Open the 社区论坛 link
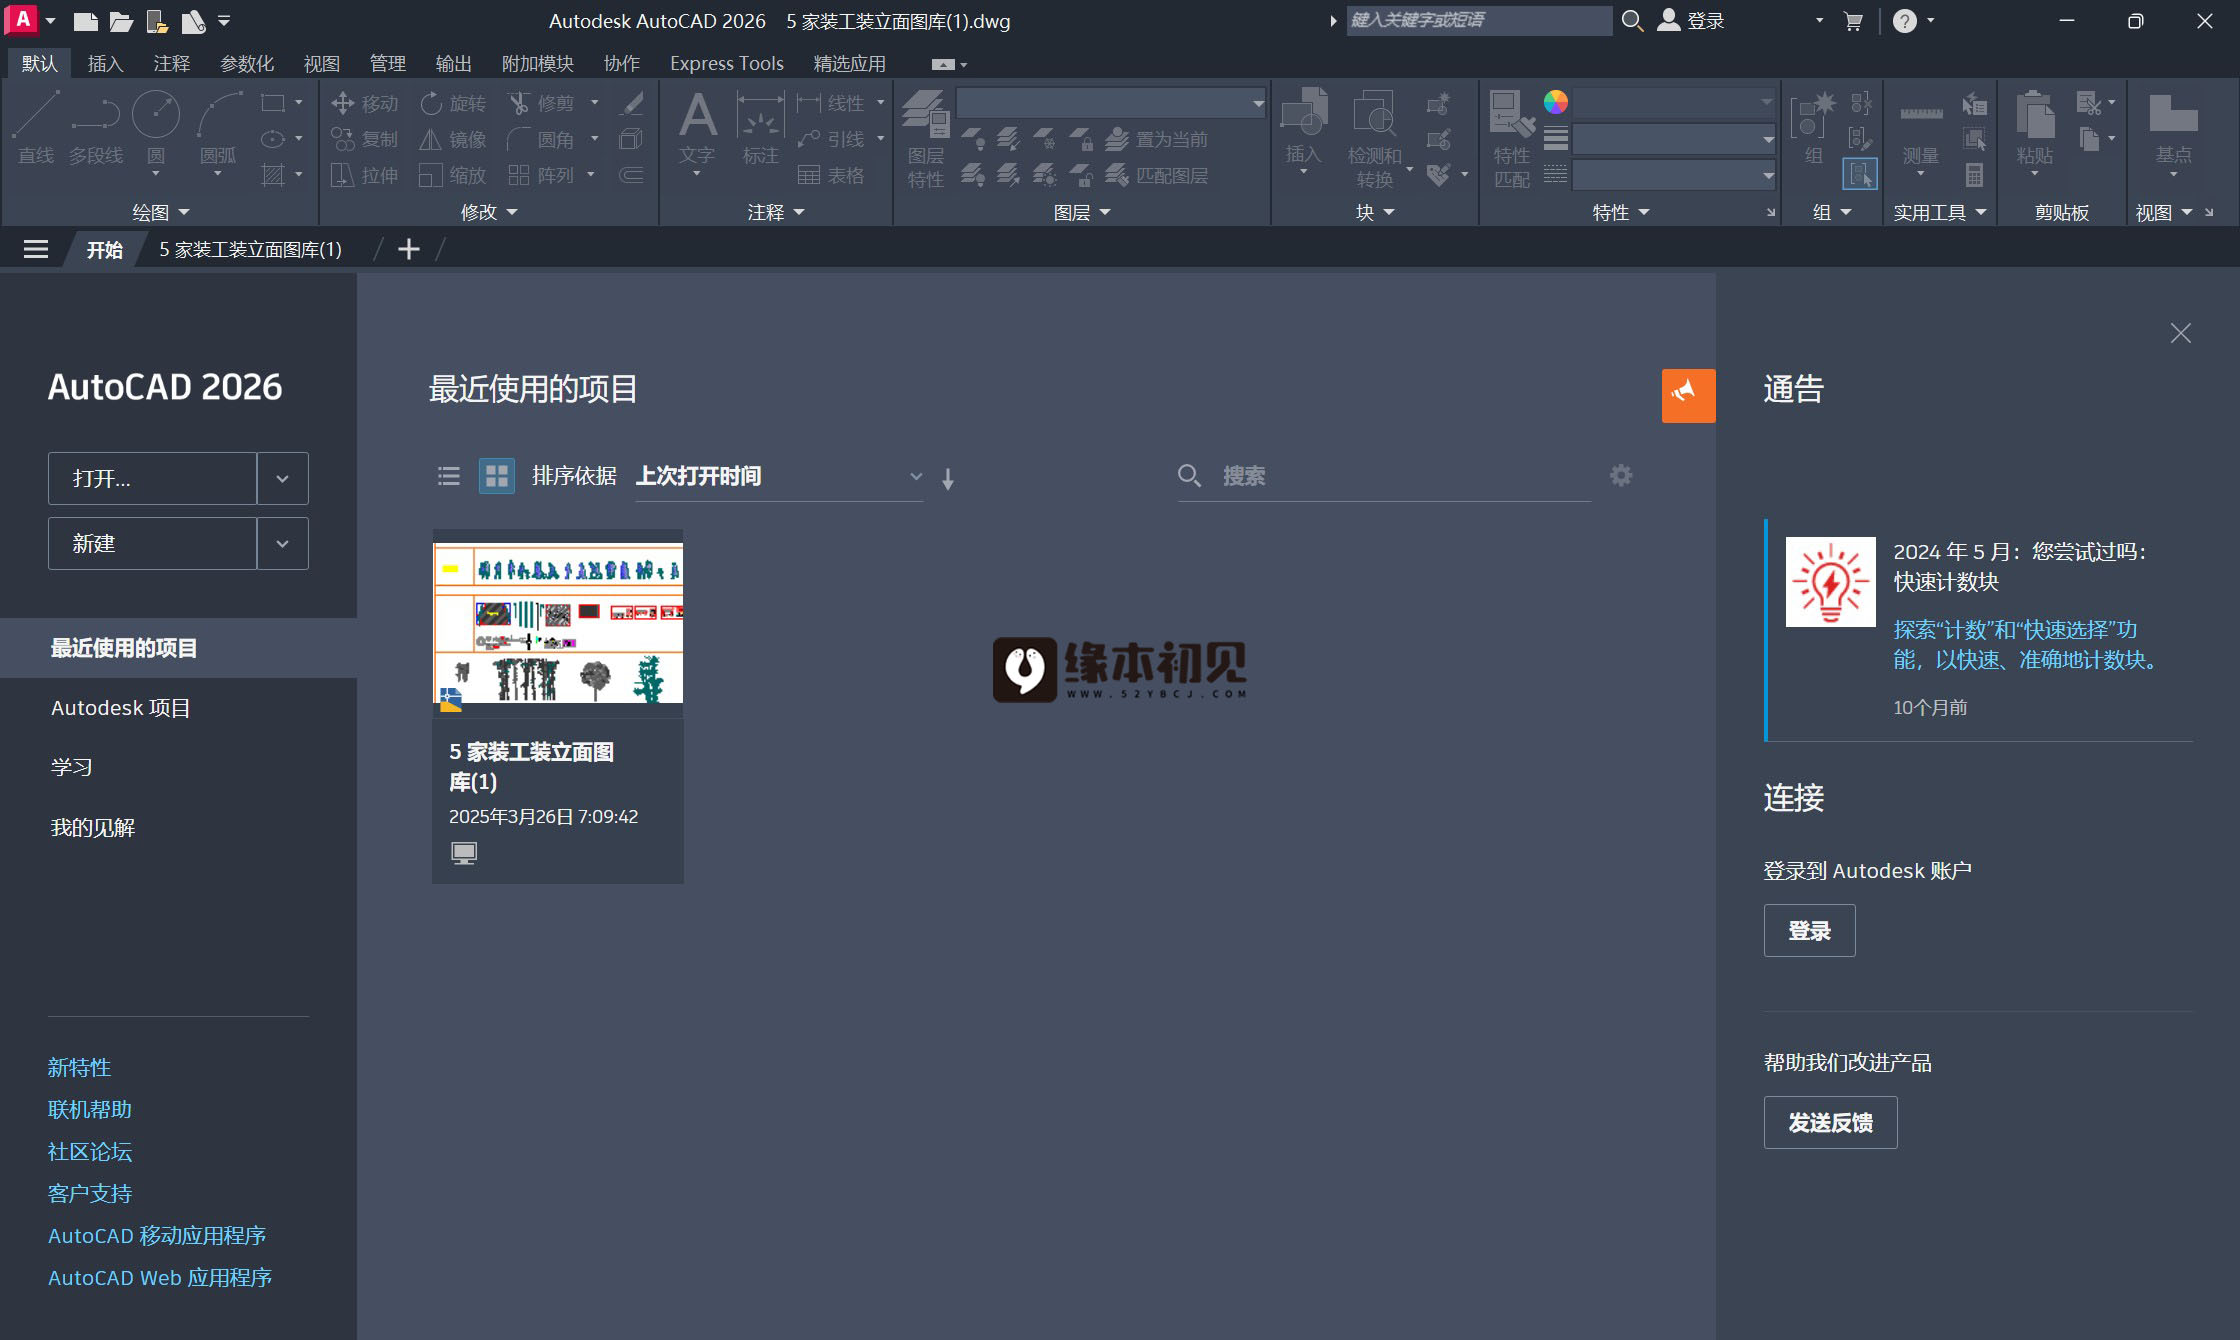Image resolution: width=2240 pixels, height=1340 pixels. (x=90, y=1151)
